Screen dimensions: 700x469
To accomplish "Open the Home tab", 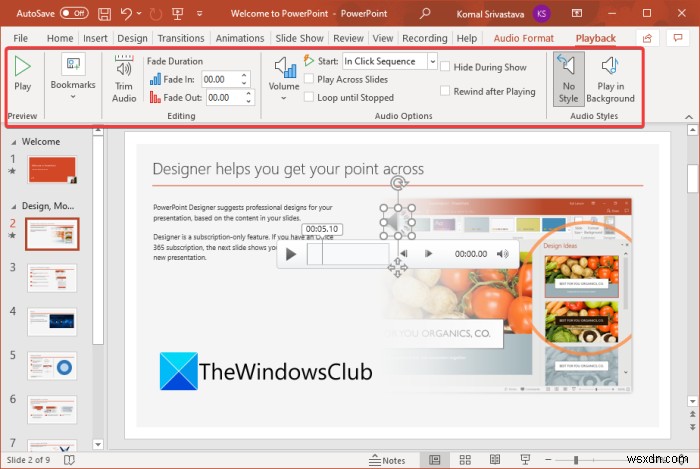I will (60, 38).
